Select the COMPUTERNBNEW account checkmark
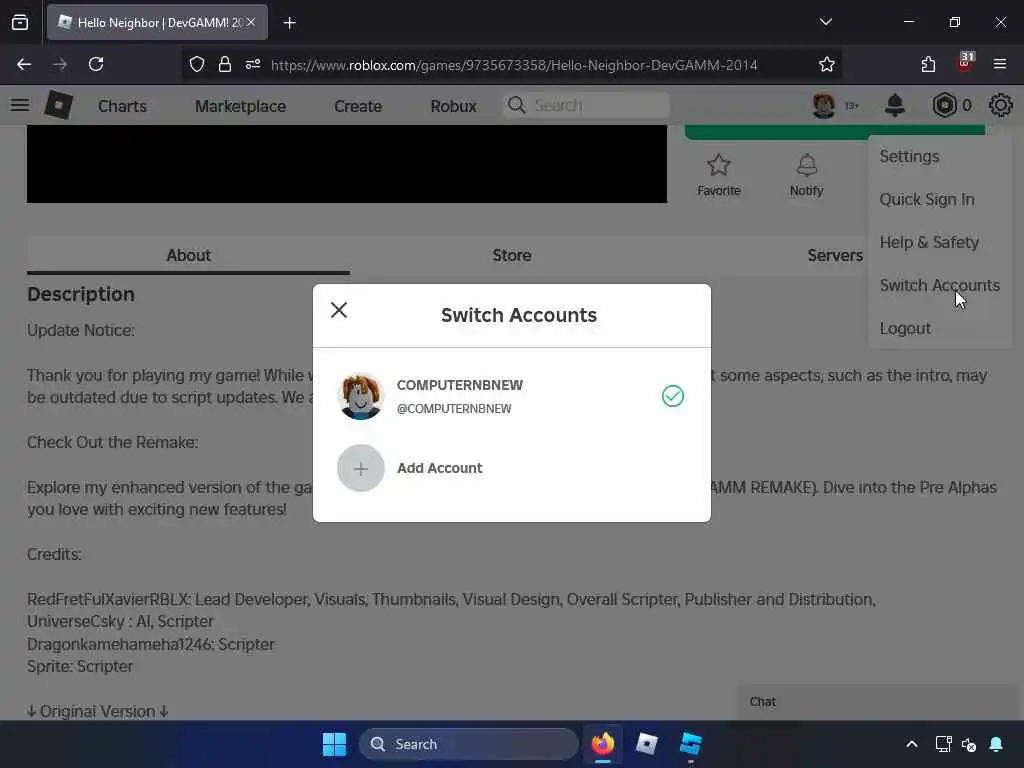The image size is (1024, 768). 673,396
